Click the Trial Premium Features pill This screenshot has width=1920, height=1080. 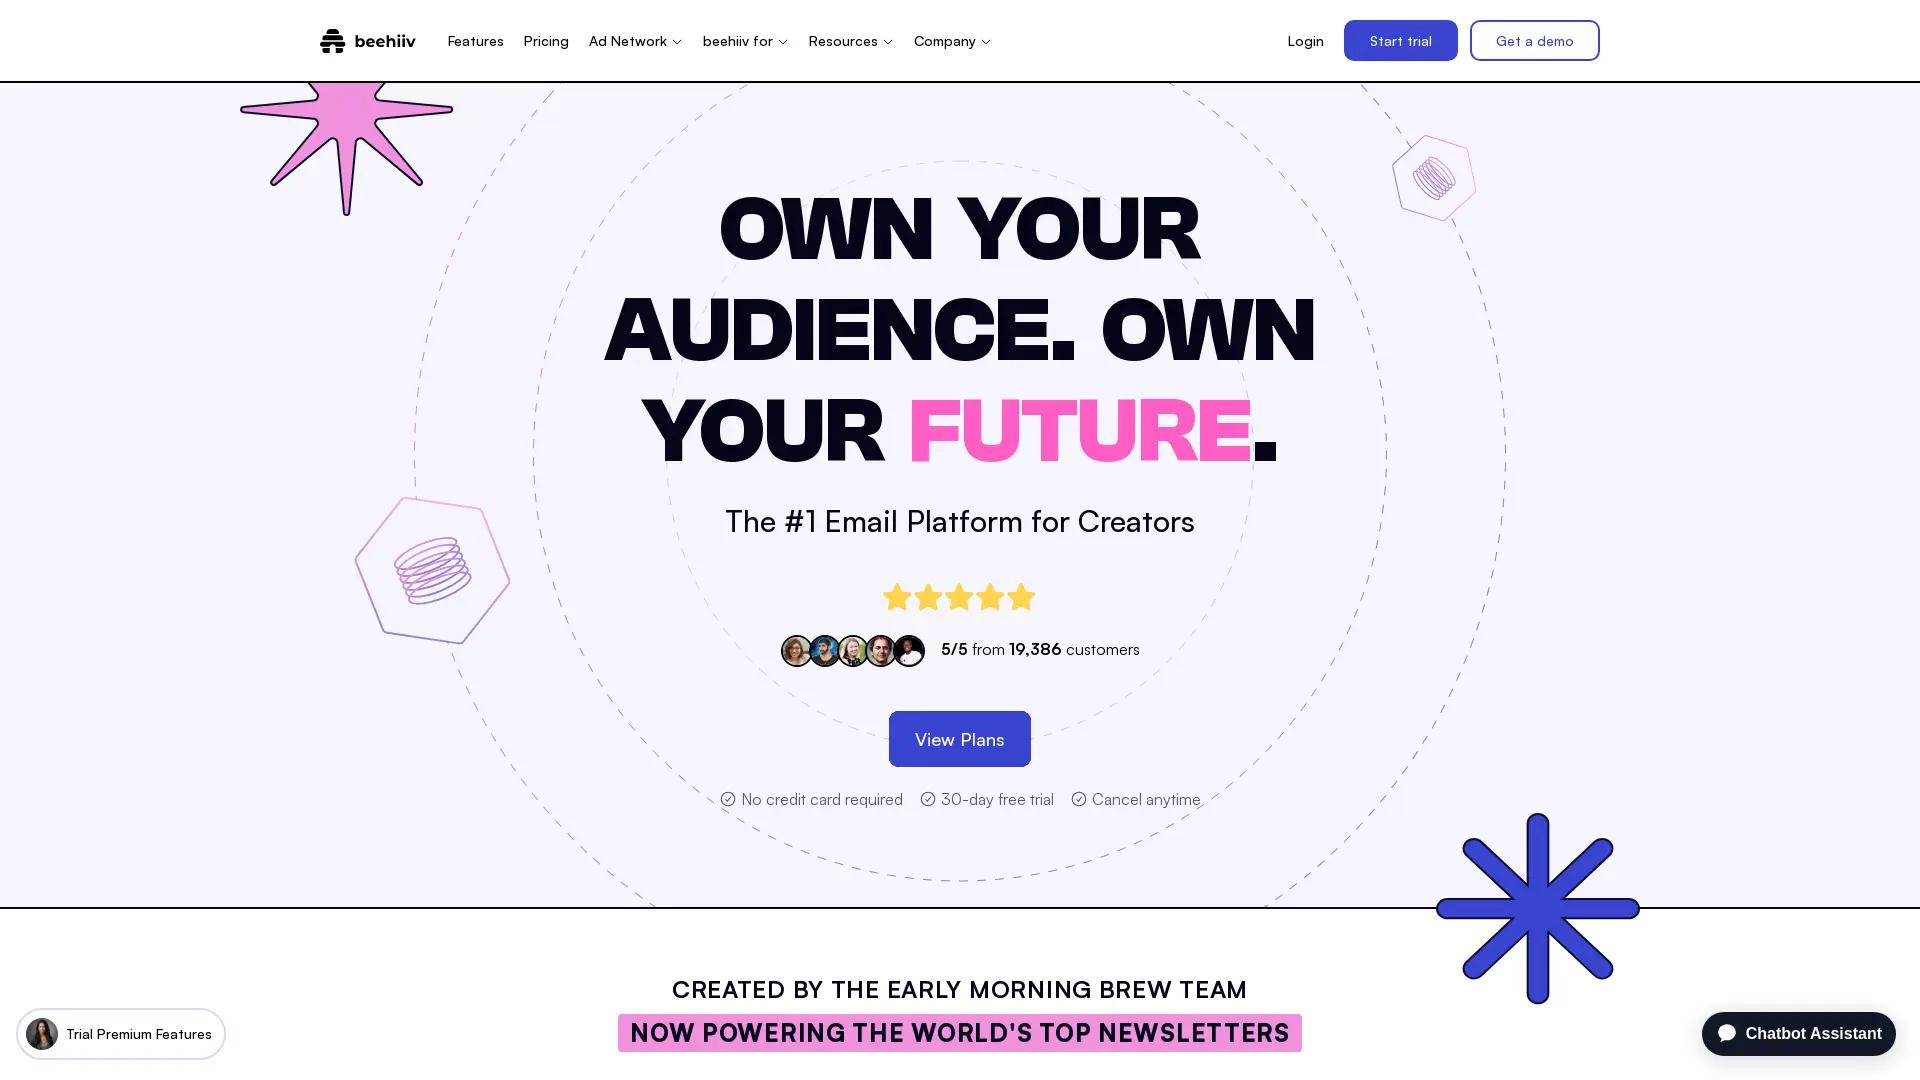coord(121,1034)
